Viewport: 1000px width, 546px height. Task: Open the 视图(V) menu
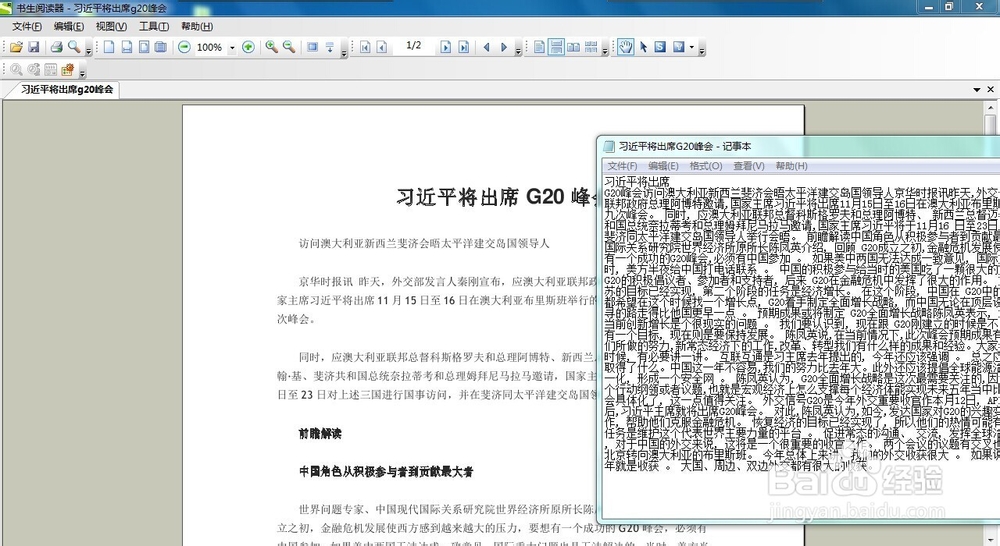(111, 26)
